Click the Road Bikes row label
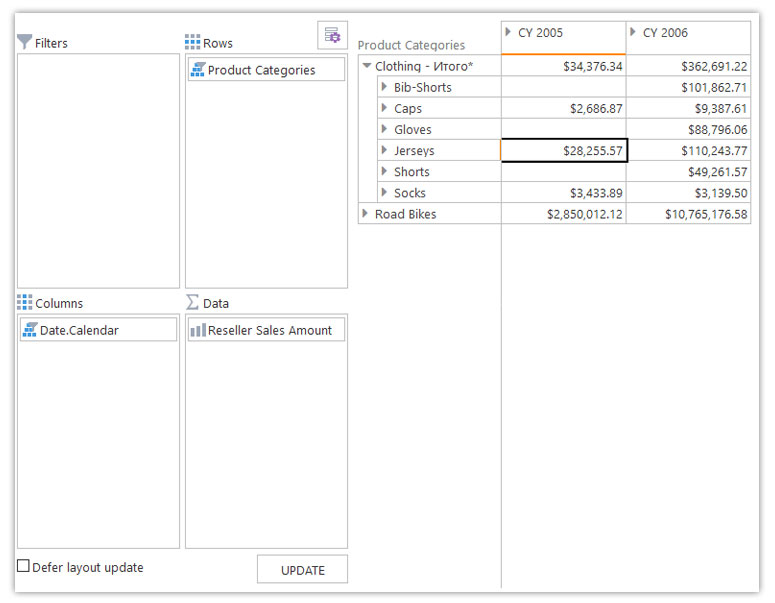 405,214
